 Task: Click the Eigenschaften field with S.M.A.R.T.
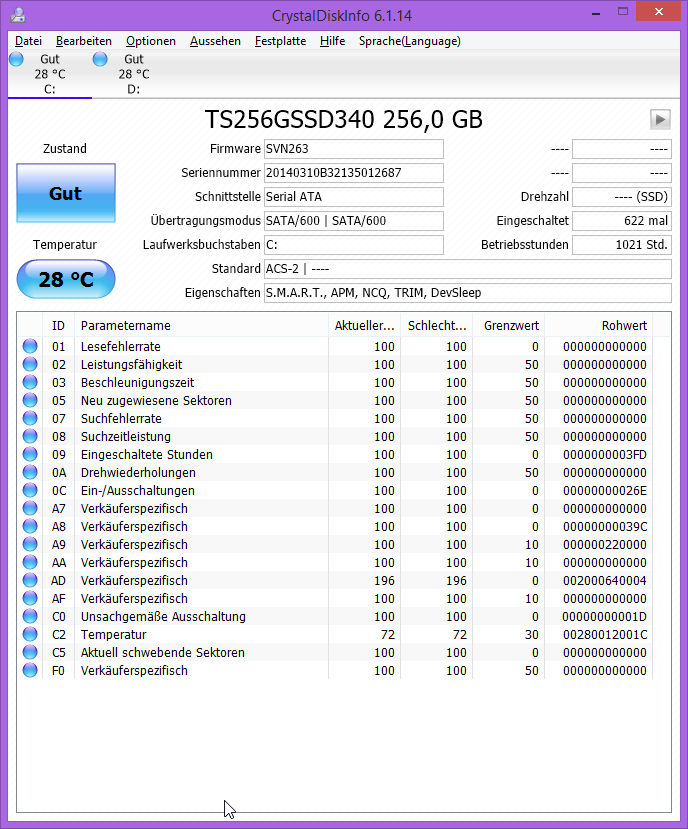point(467,293)
